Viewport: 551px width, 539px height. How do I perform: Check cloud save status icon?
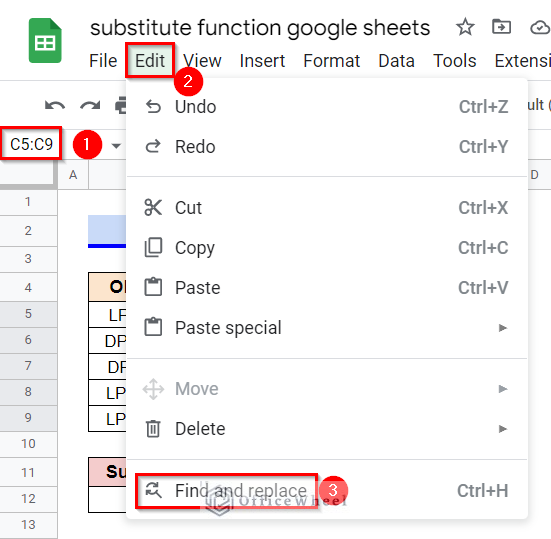540,27
